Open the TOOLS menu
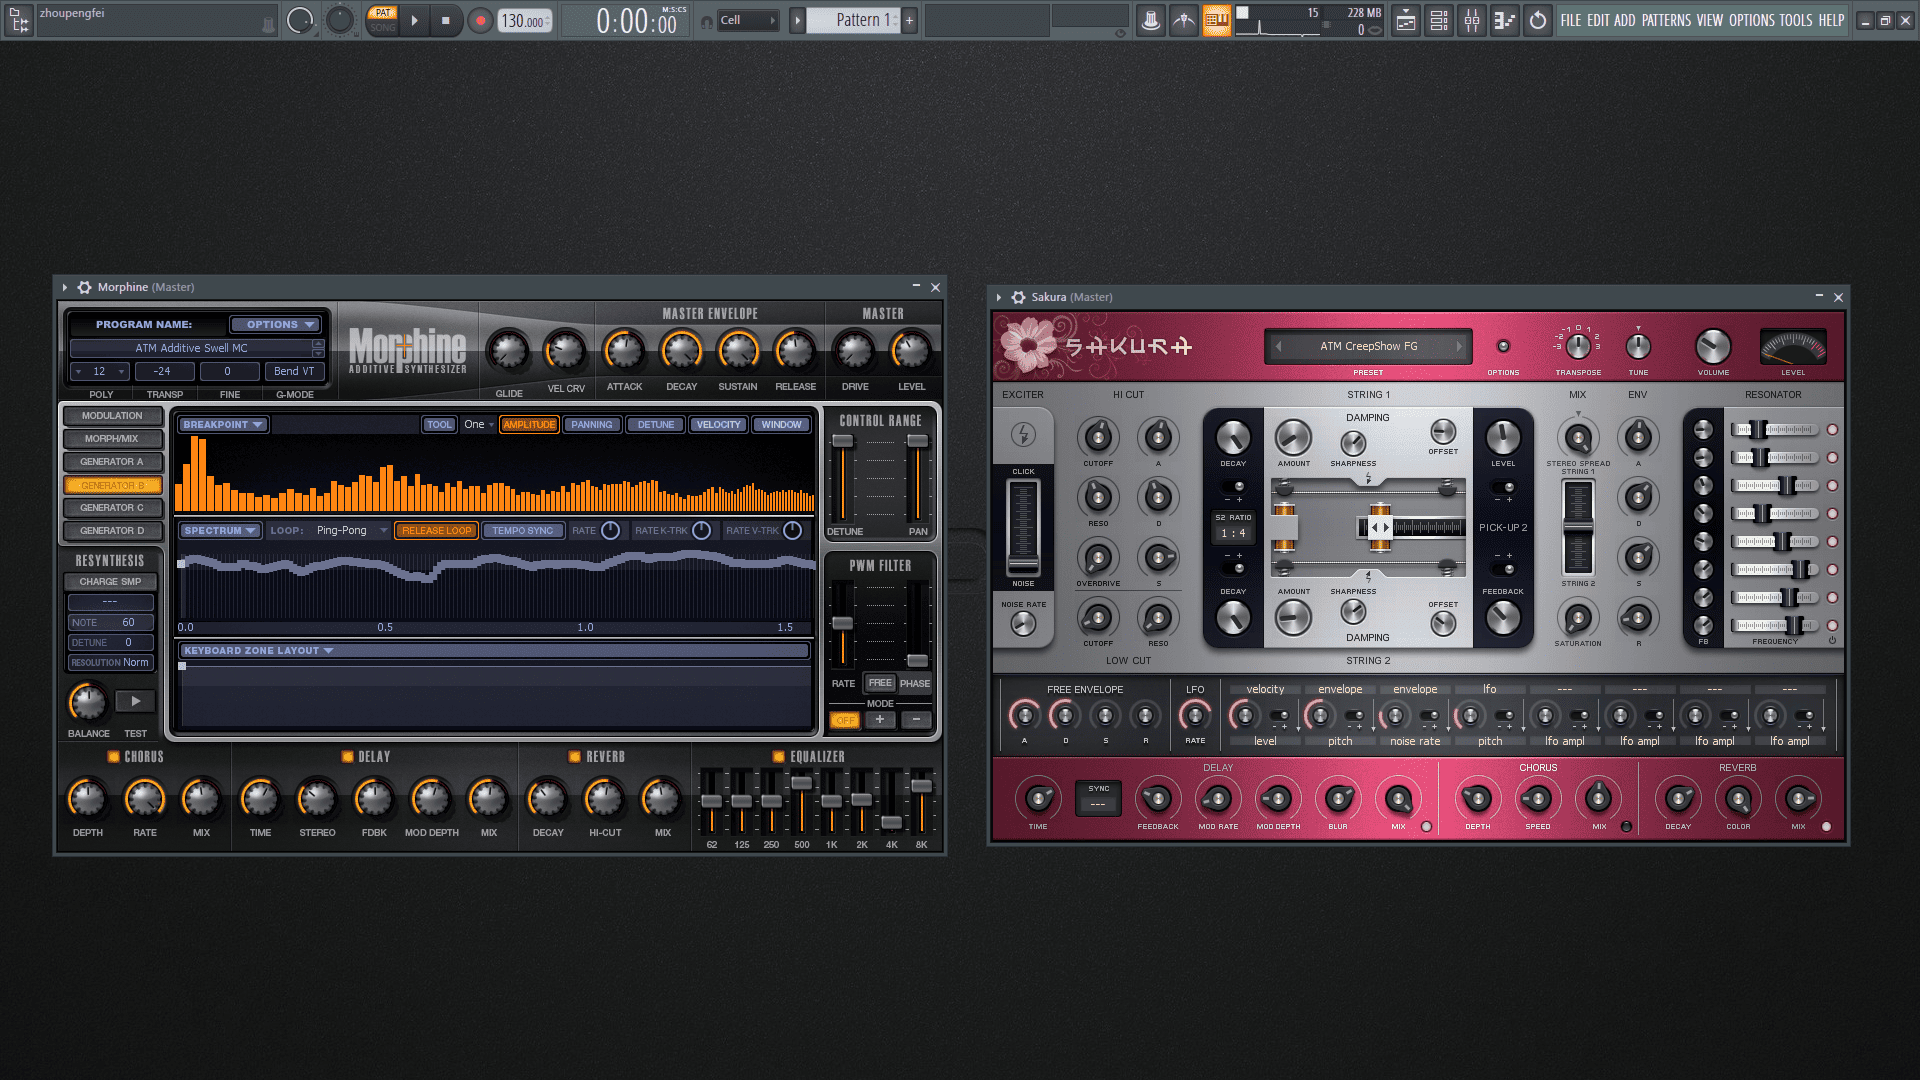Viewport: 1920px width, 1080px height. pyautogui.click(x=1795, y=20)
